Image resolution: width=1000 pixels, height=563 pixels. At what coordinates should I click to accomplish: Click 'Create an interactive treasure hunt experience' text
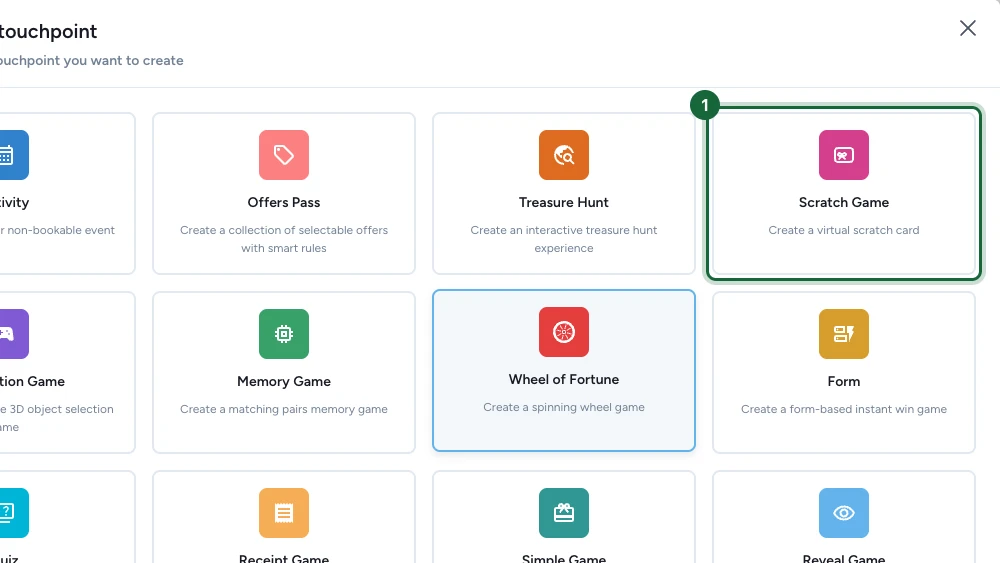pos(564,239)
